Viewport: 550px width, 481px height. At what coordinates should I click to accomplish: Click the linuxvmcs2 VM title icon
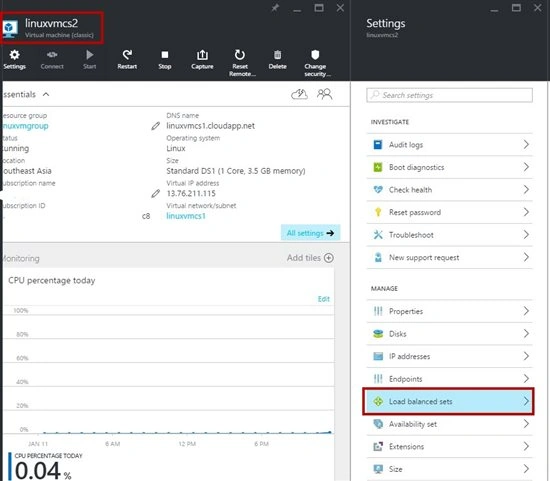tap(10, 29)
